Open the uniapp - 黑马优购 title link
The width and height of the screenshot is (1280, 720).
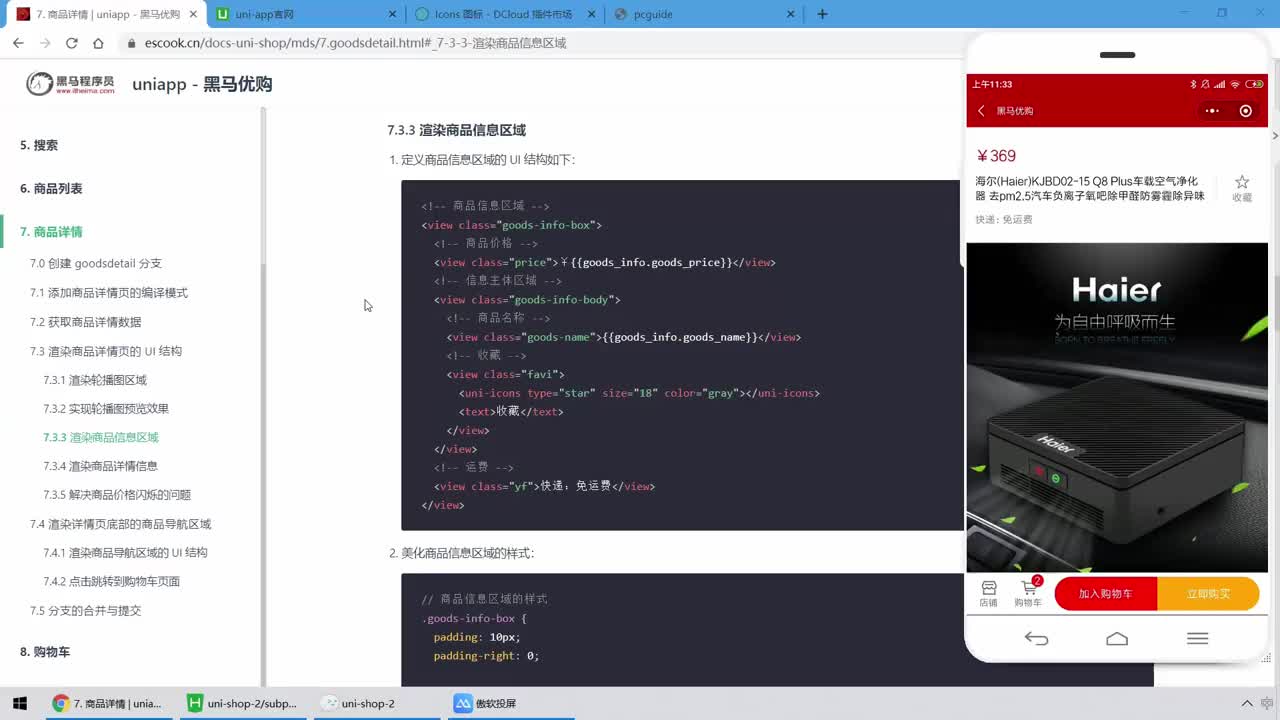pos(202,84)
